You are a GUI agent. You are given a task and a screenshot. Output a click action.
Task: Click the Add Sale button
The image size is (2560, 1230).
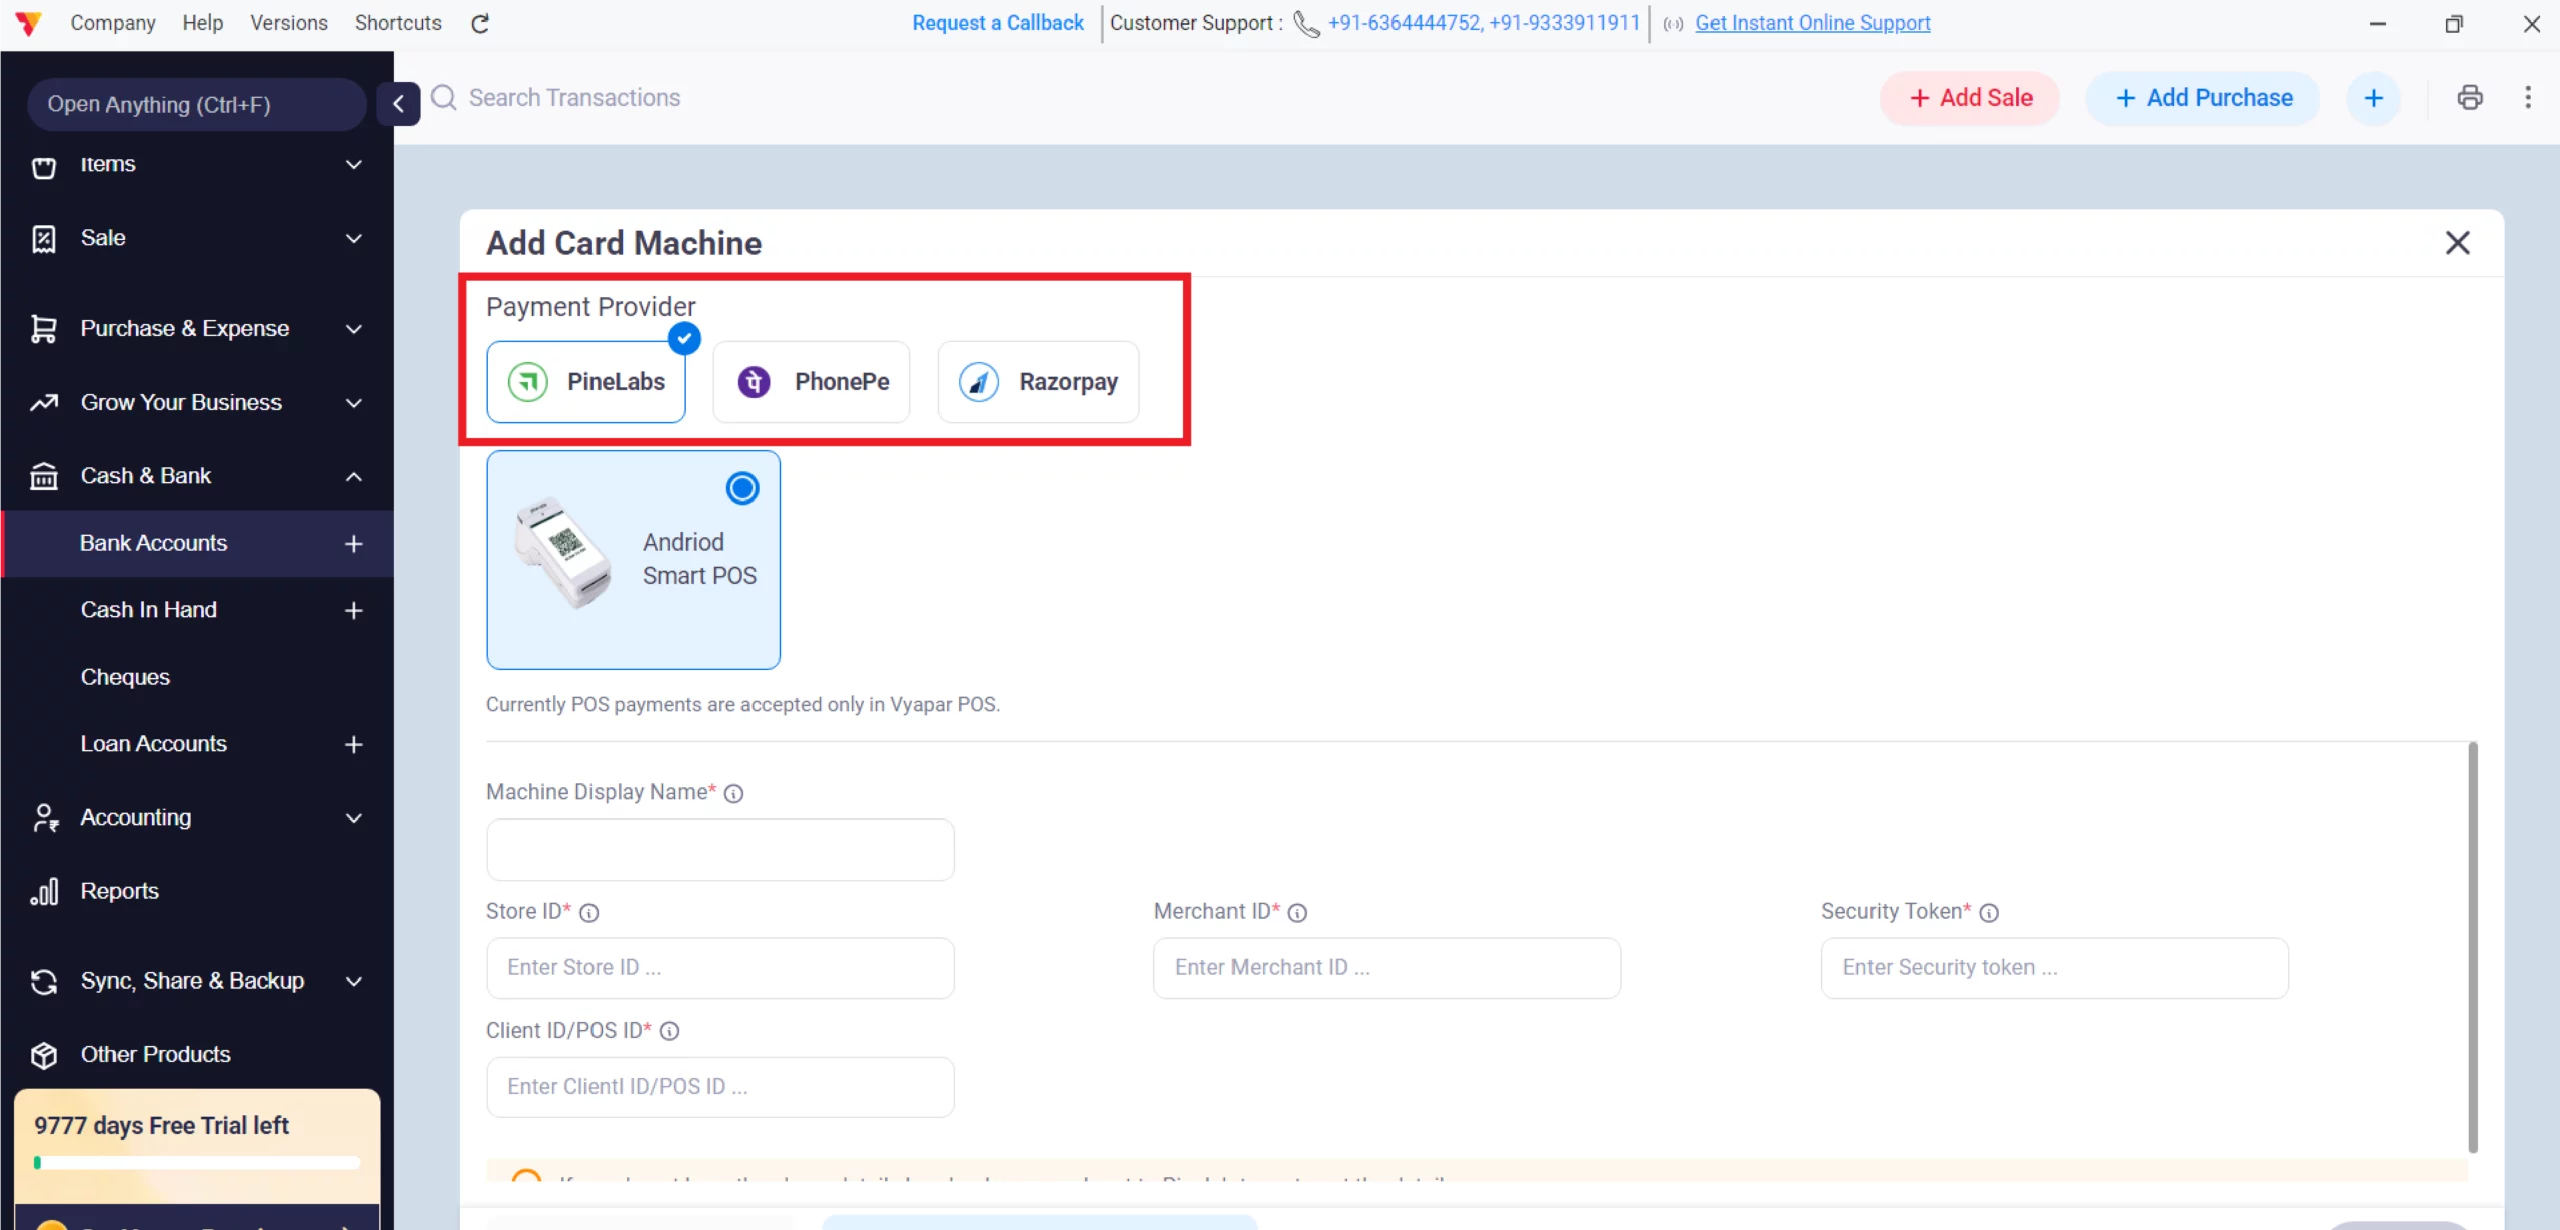pyautogui.click(x=1970, y=98)
